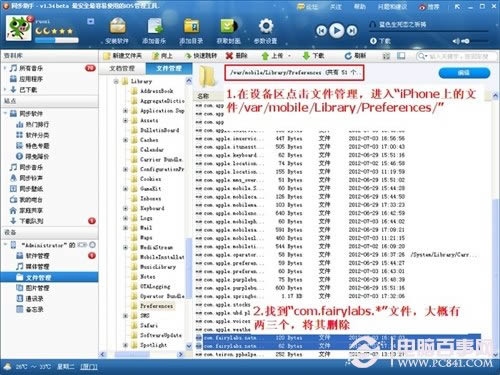Open 已下载 in the sidebar
The height and width of the screenshot is (375, 500).
click(x=28, y=90)
